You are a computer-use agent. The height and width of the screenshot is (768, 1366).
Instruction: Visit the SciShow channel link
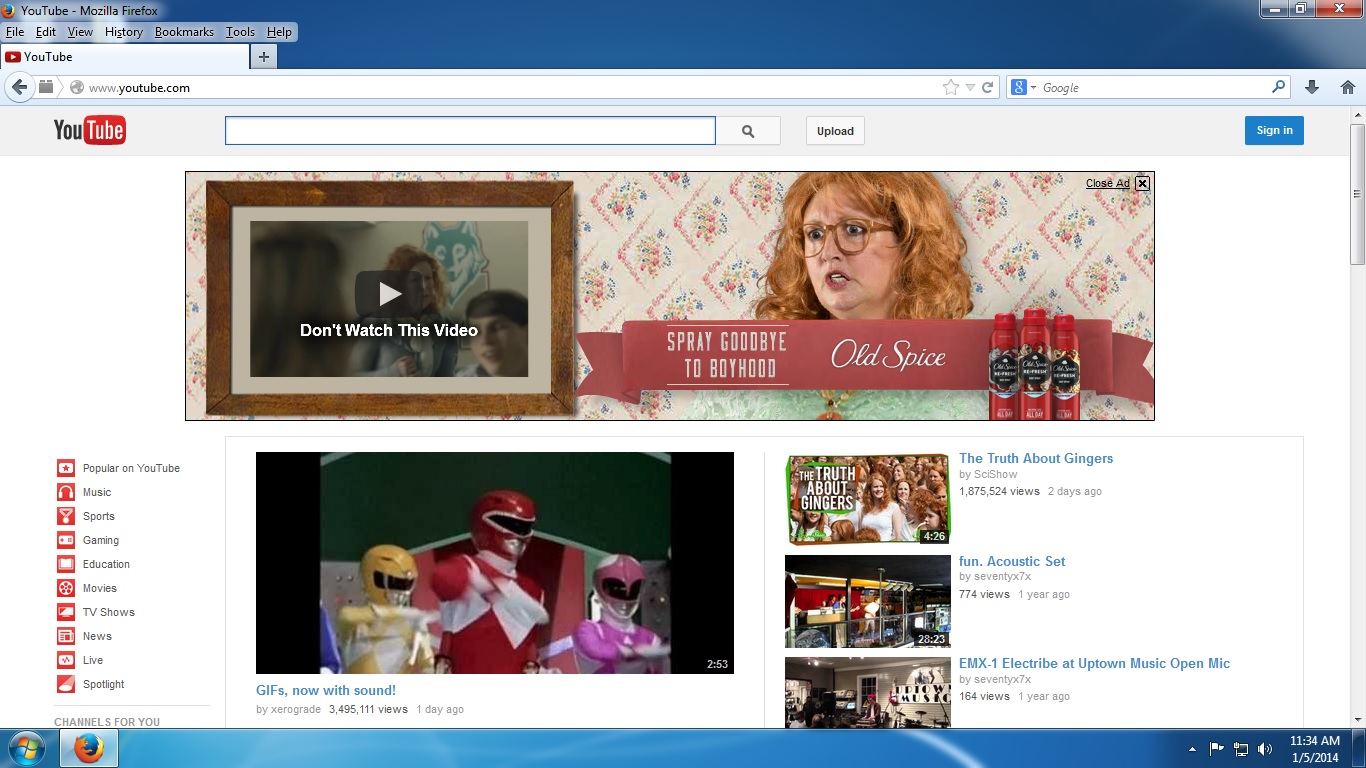pyautogui.click(x=995, y=474)
